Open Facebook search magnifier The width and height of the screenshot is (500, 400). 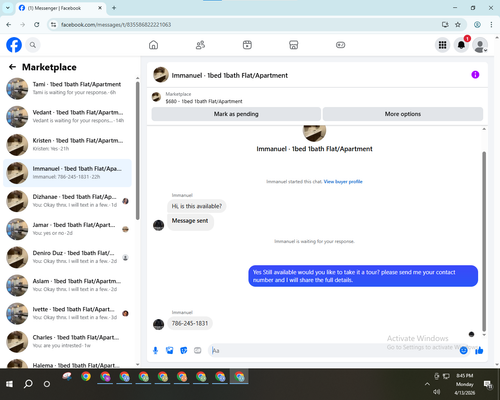tap(33, 45)
